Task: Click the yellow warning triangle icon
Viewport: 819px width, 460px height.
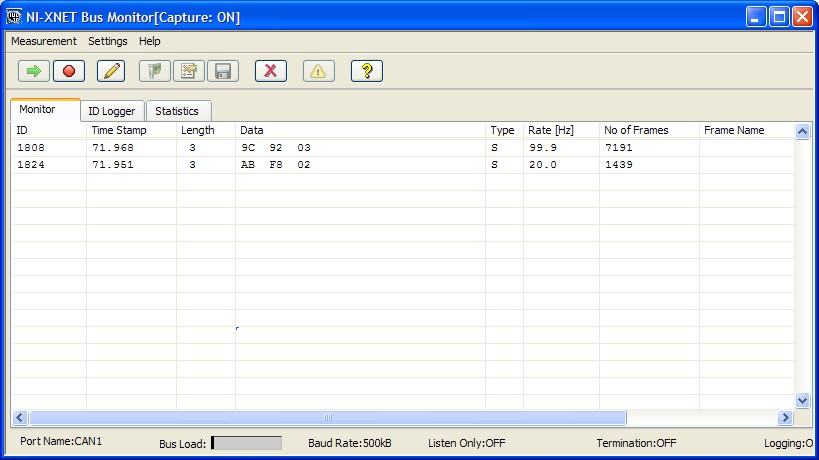Action: click(x=318, y=71)
